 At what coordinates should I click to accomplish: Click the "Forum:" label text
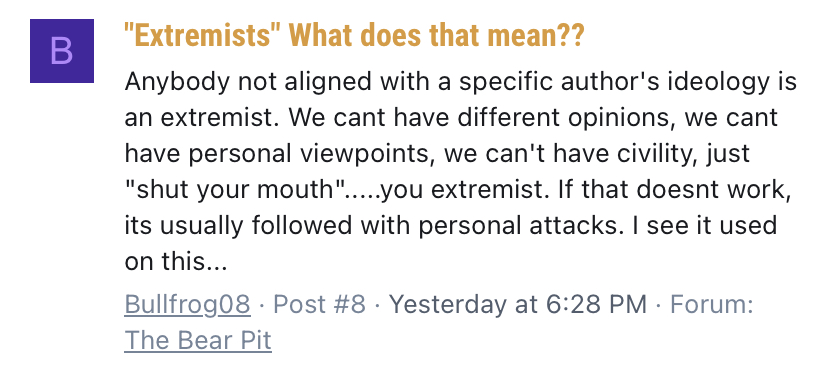pyautogui.click(x=711, y=304)
